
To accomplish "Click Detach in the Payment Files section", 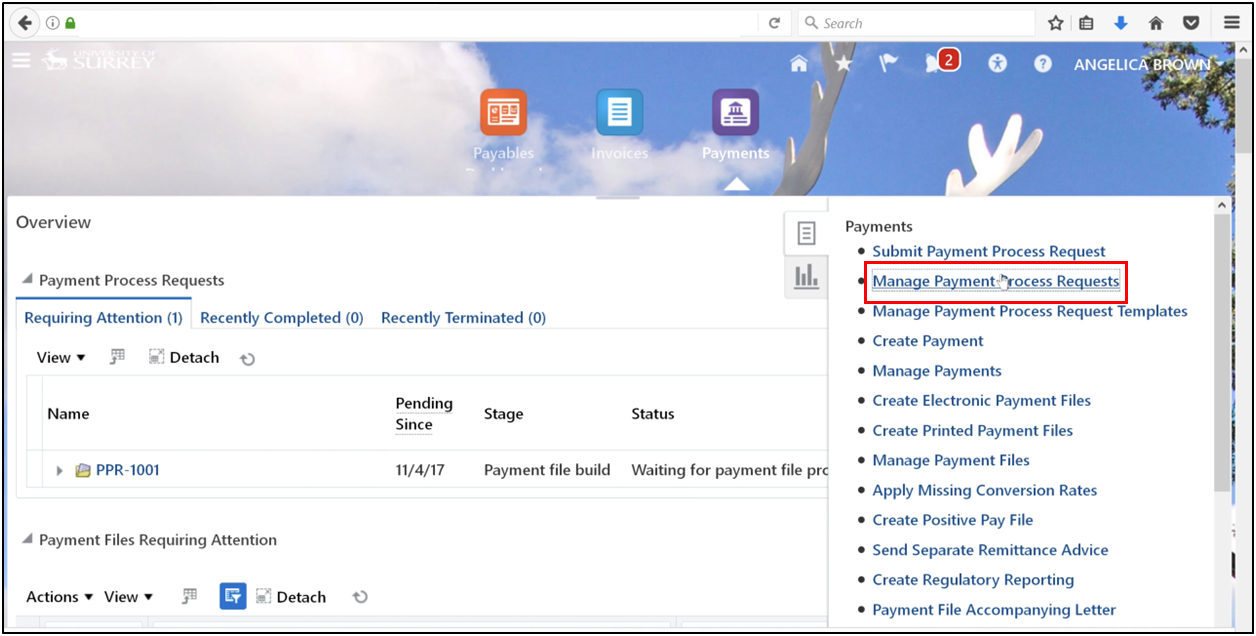I will coord(291,596).
